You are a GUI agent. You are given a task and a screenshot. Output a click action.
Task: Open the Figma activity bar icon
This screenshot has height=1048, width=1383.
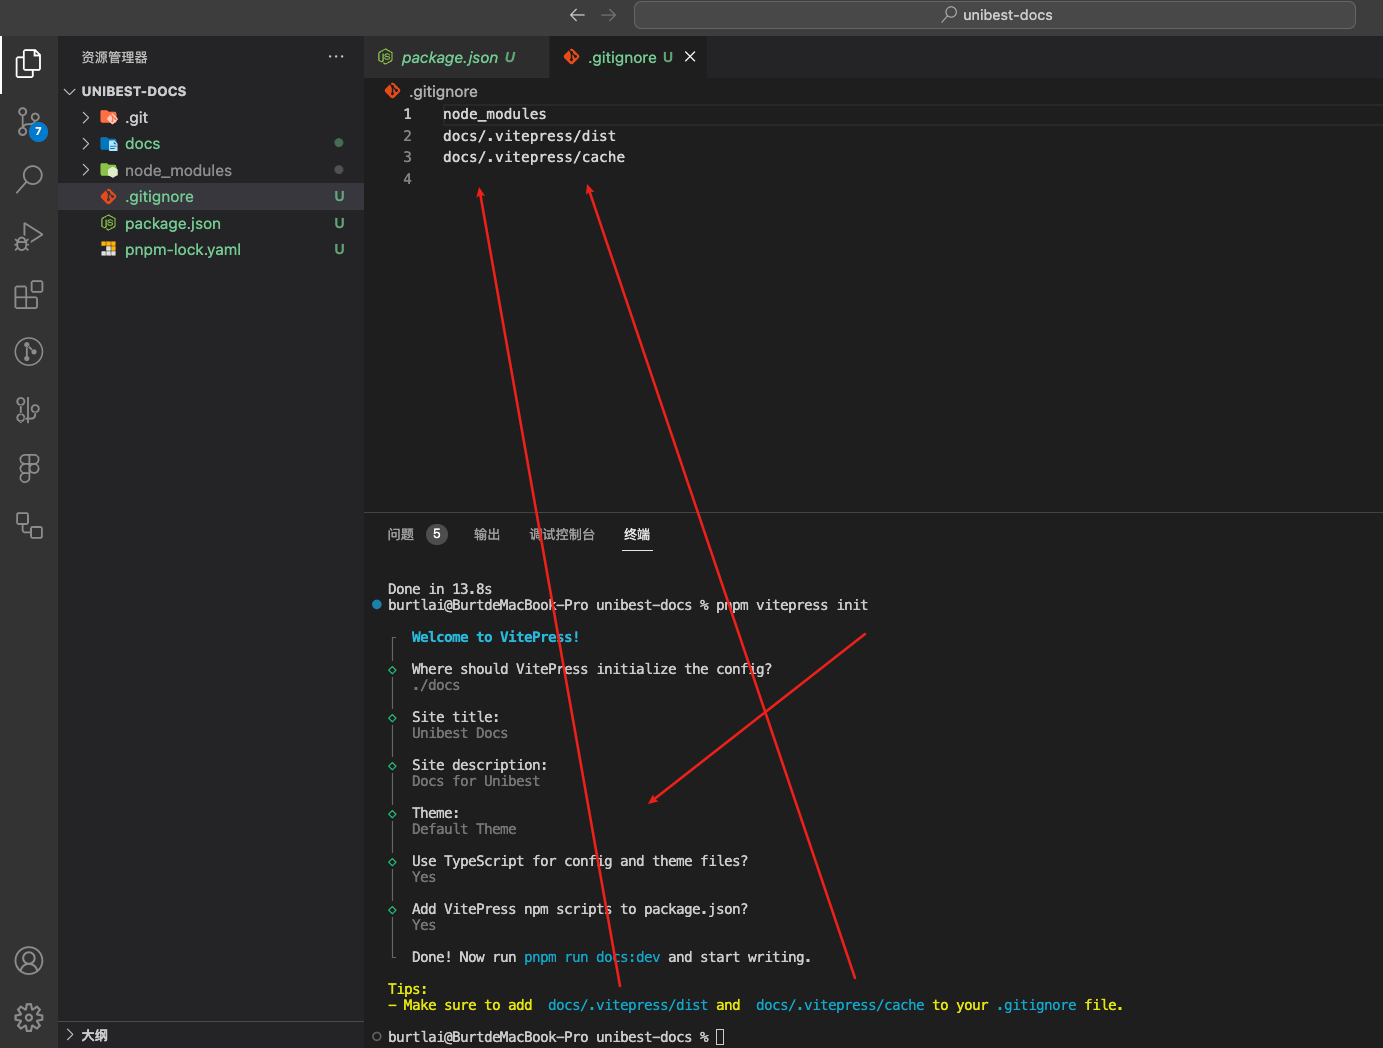pyautogui.click(x=29, y=467)
